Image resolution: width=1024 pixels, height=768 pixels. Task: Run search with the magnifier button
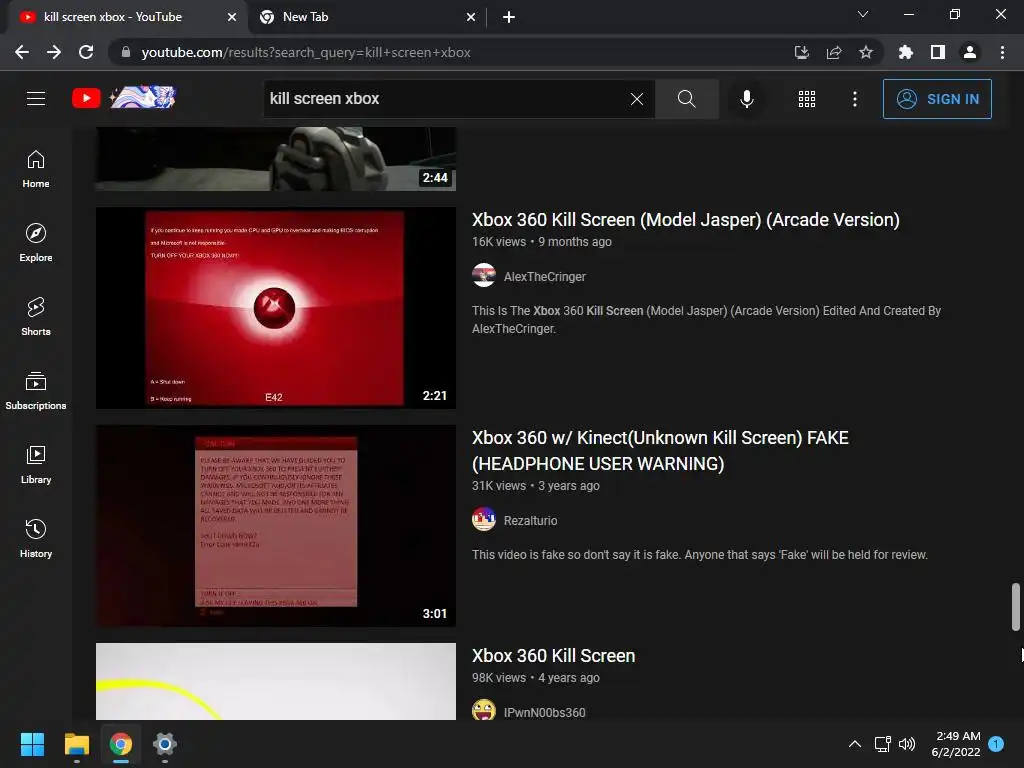coord(686,99)
